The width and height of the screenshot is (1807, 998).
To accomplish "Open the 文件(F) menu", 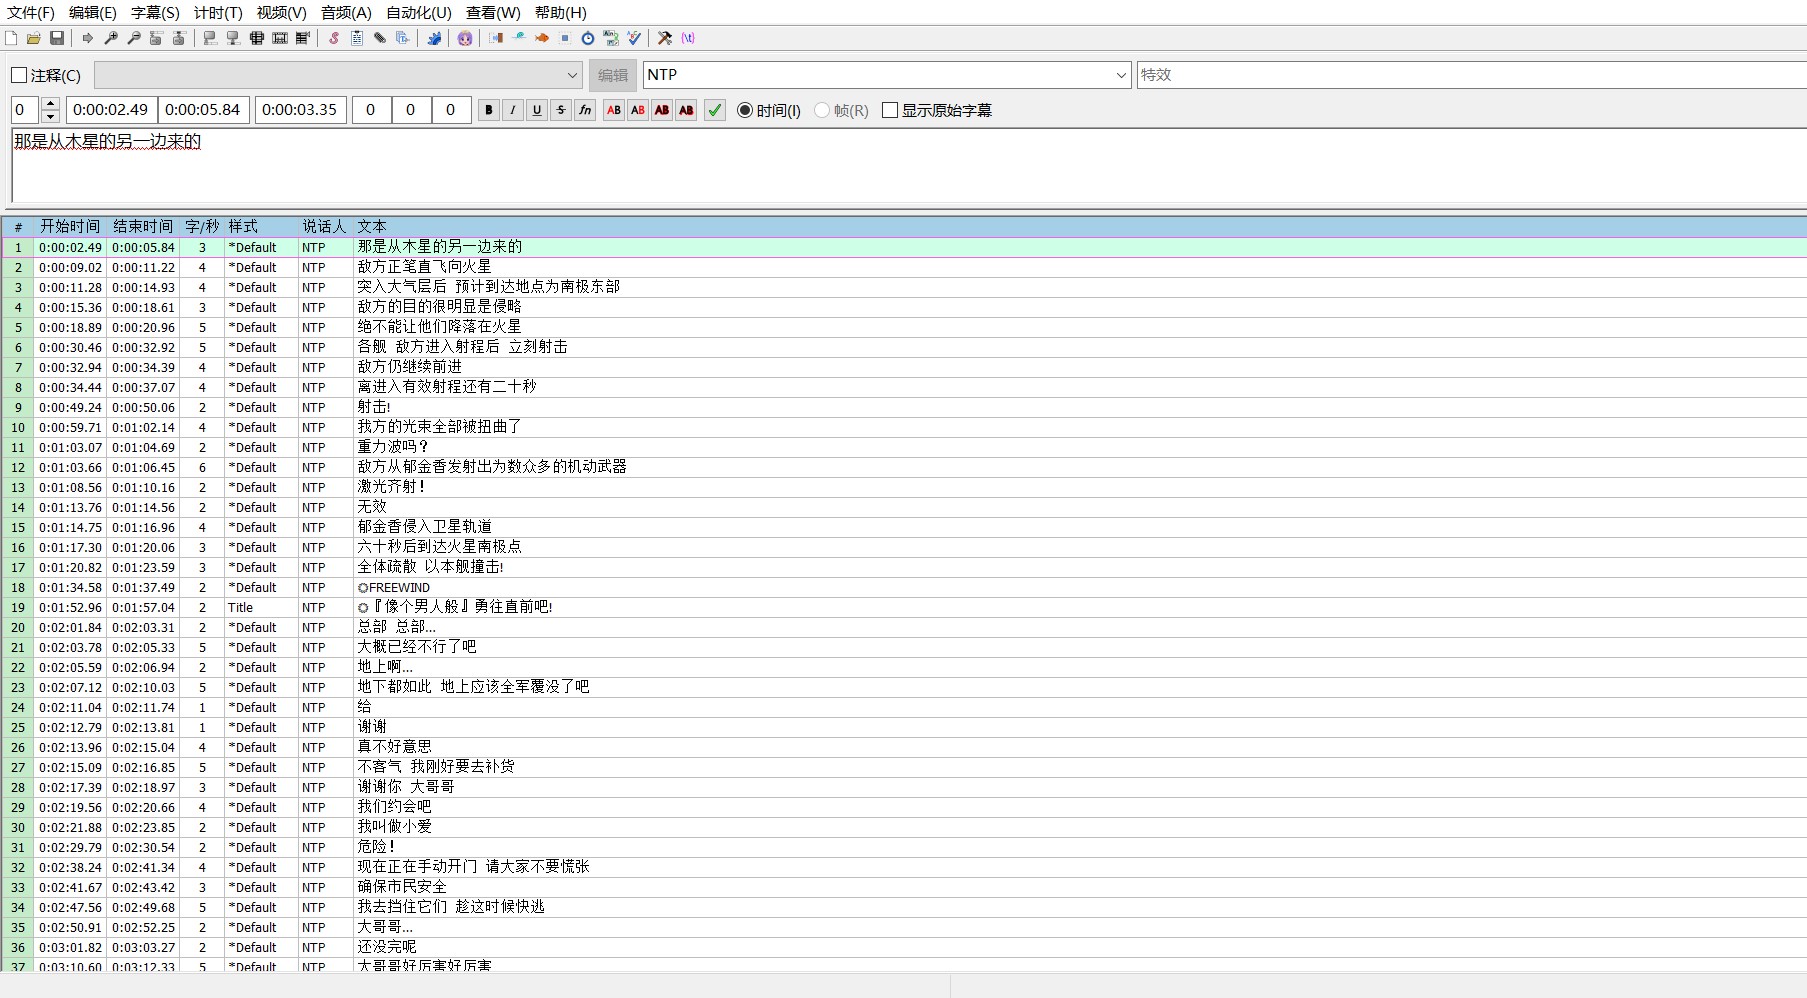I will tap(31, 13).
